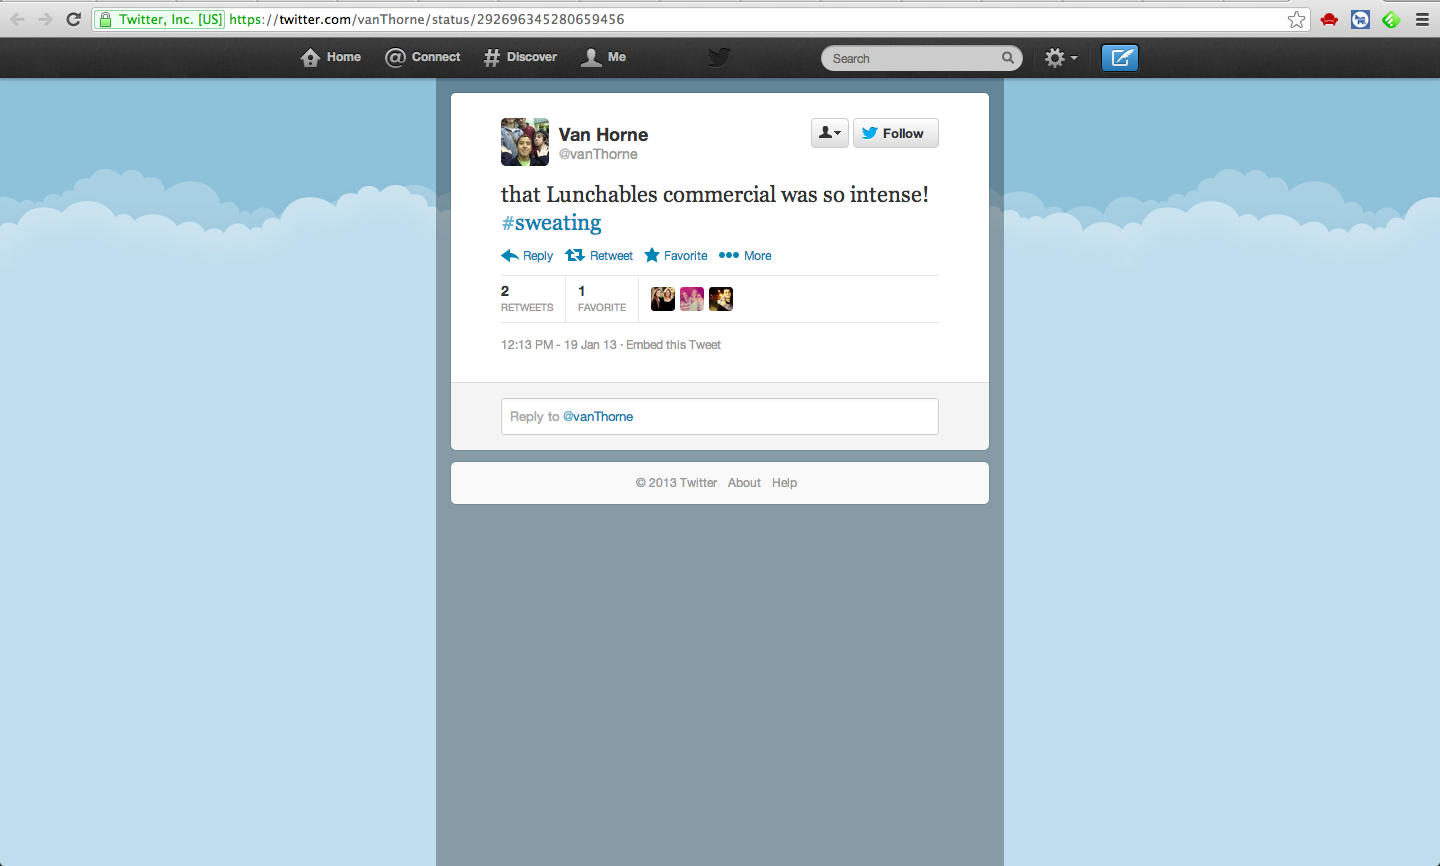
Task: Click the magnifying glass search icon
Action: pyautogui.click(x=1008, y=58)
